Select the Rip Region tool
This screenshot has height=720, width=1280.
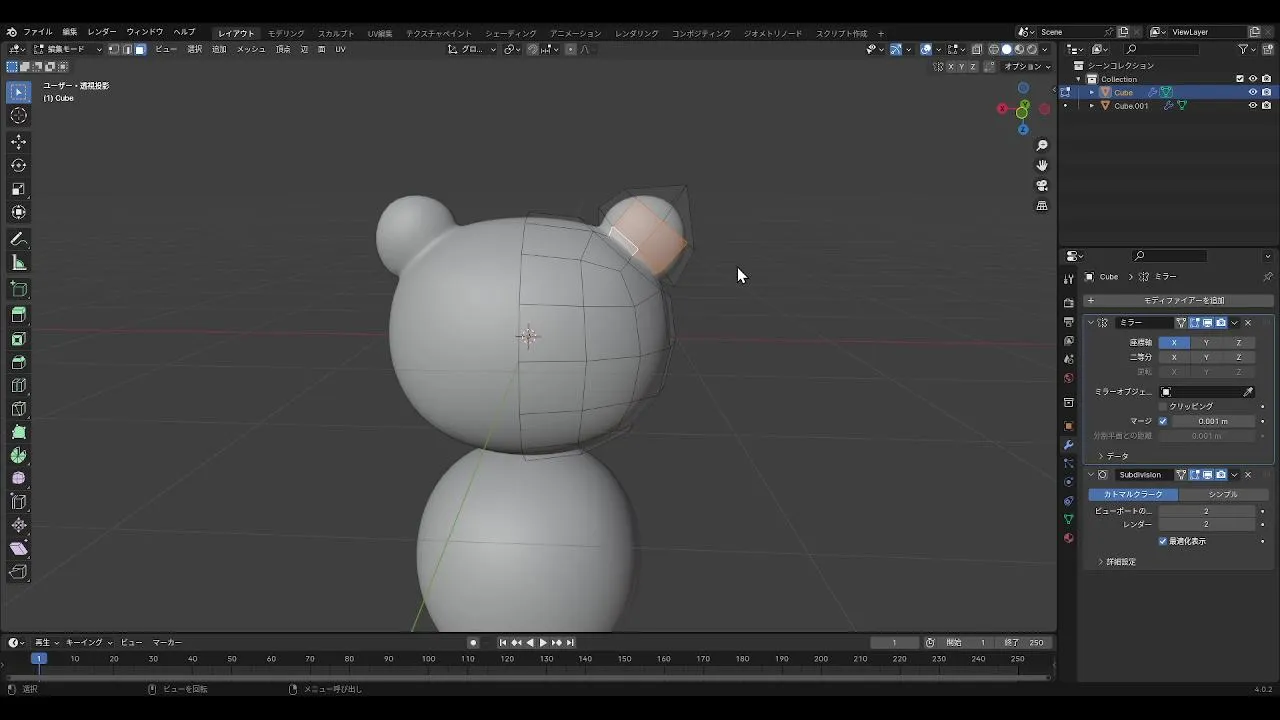[19, 572]
